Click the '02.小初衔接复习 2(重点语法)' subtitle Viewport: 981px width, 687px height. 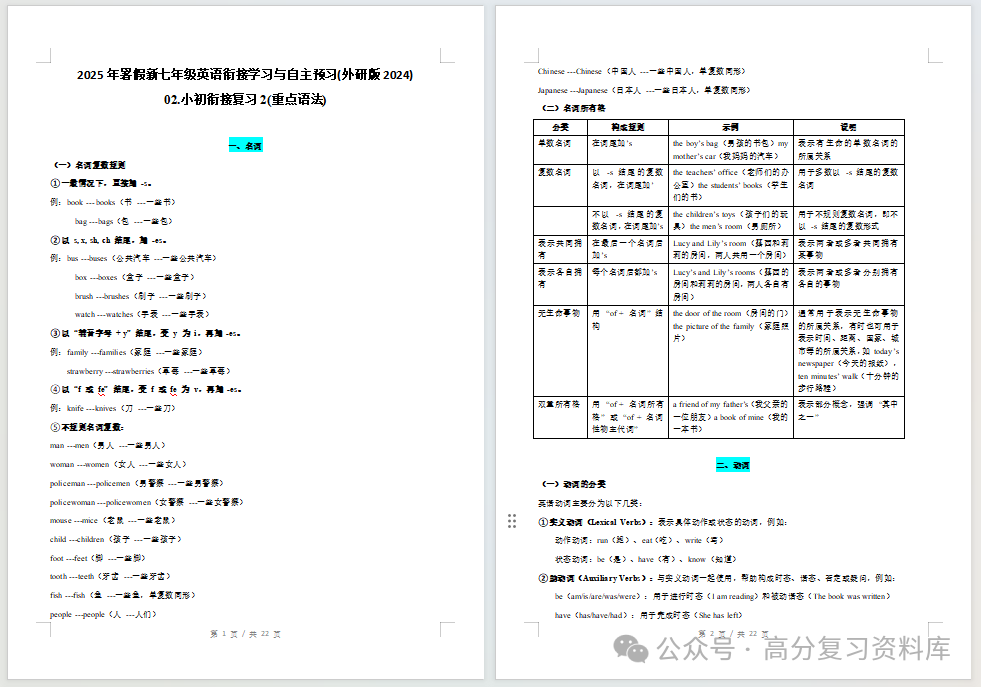coord(245,99)
